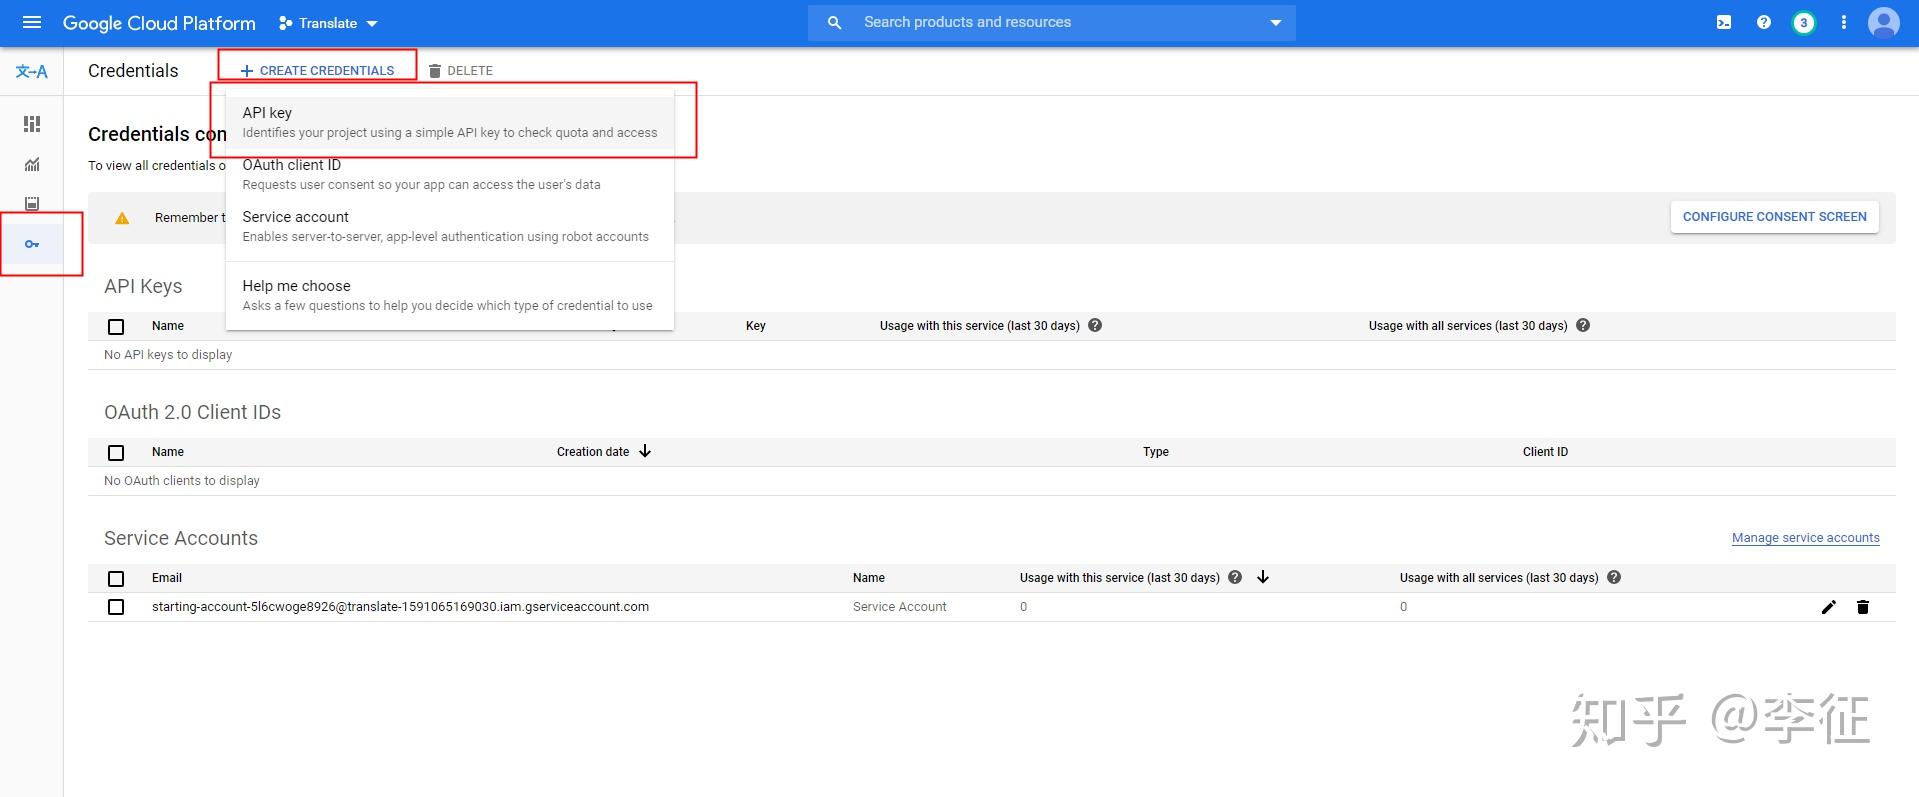The height and width of the screenshot is (797, 1919).
Task: Open the Manage service accounts link
Action: (x=1805, y=538)
